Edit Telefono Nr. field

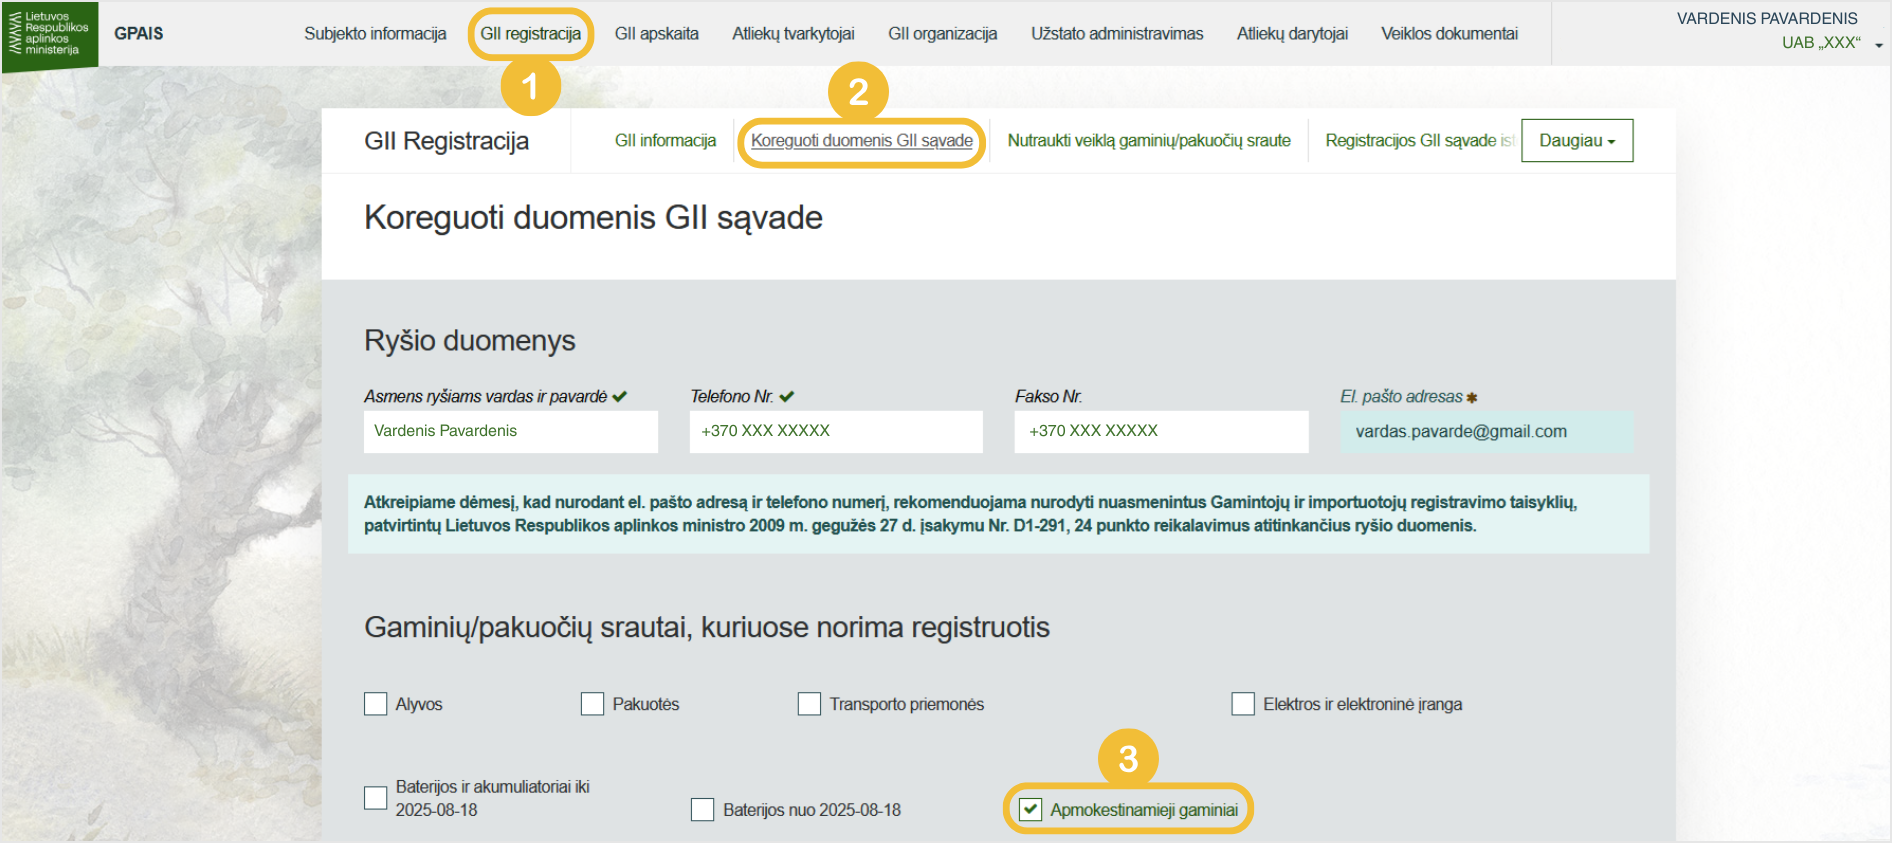point(836,432)
